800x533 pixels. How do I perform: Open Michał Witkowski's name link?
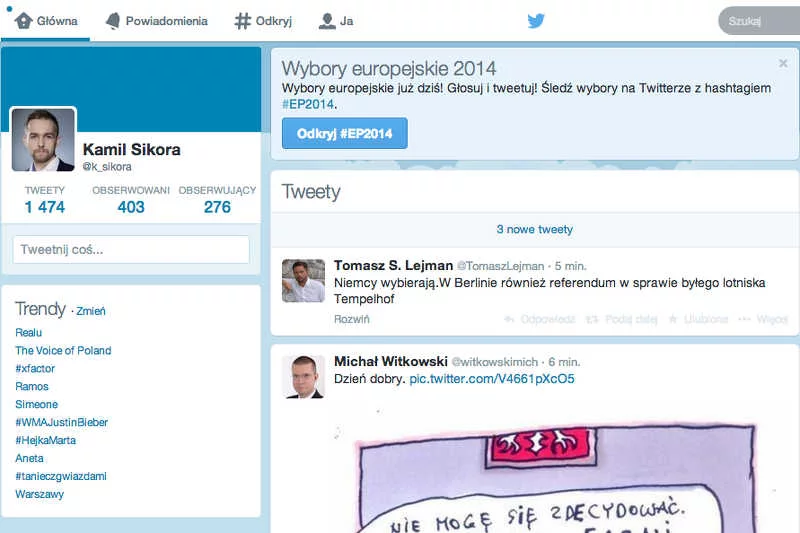point(391,362)
